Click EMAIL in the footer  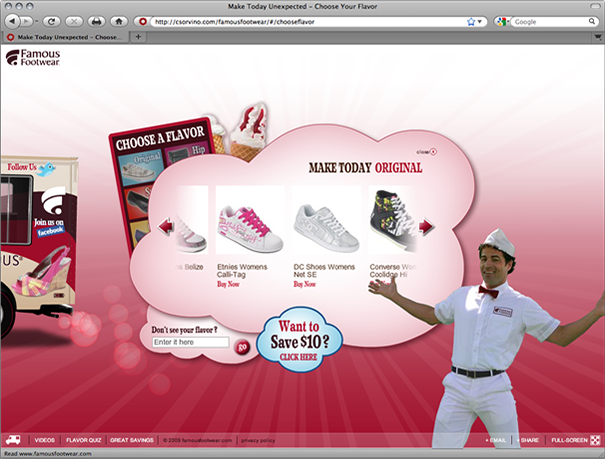click(x=496, y=440)
